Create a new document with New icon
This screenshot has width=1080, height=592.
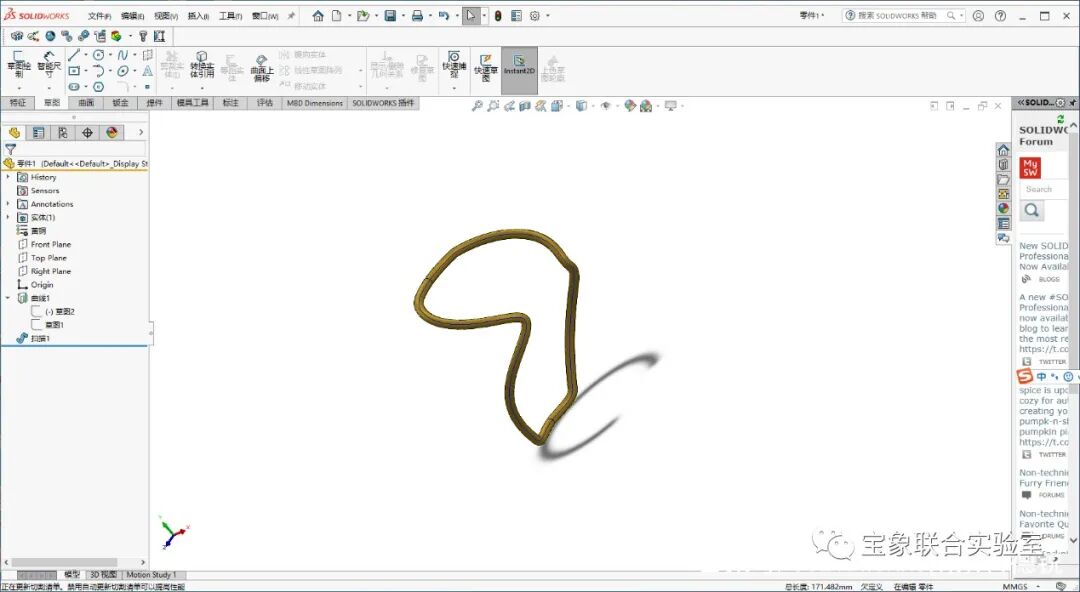(x=337, y=16)
